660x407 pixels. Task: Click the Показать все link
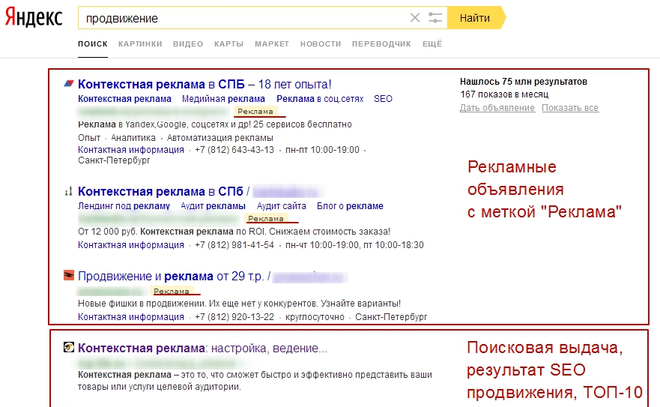pyautogui.click(x=570, y=108)
